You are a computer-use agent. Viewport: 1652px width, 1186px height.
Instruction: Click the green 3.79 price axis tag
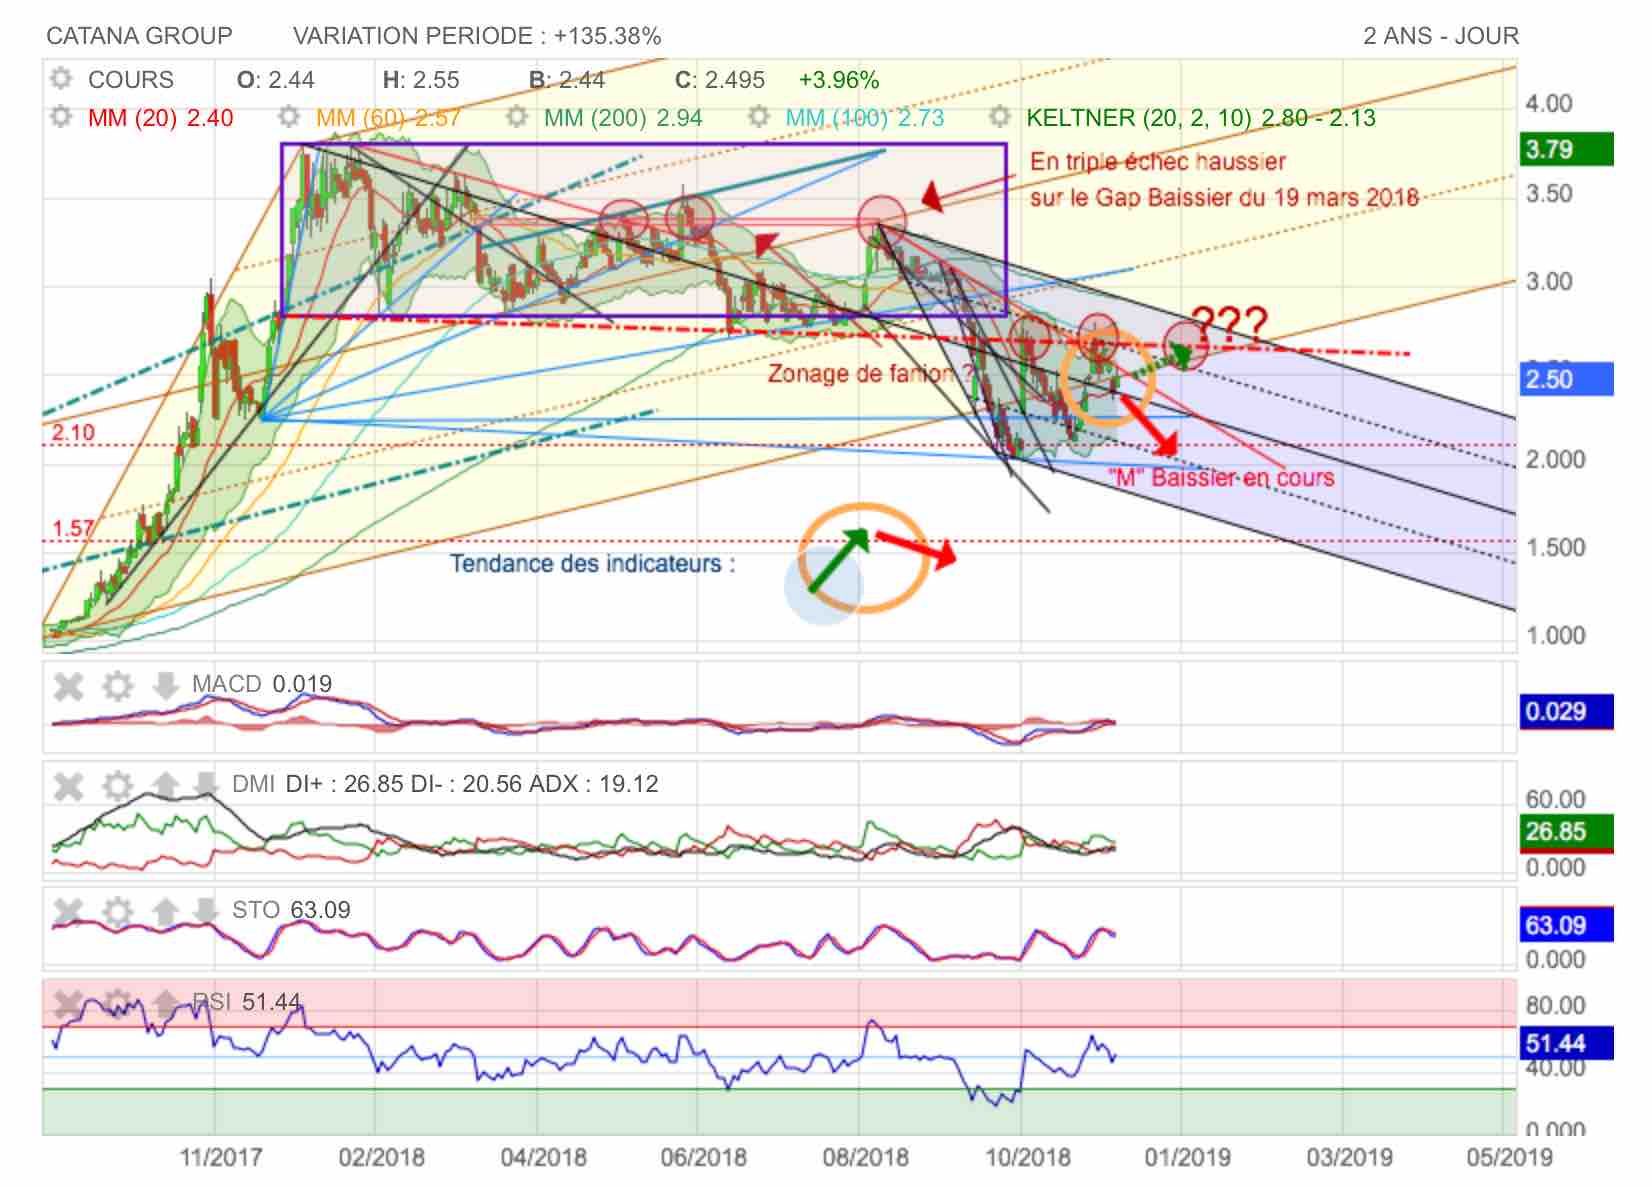[1565, 150]
